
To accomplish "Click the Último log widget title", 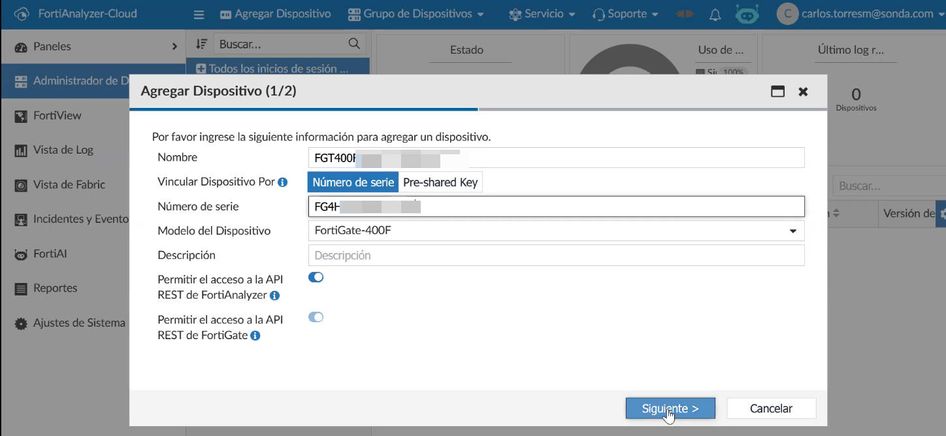I will point(851,50).
